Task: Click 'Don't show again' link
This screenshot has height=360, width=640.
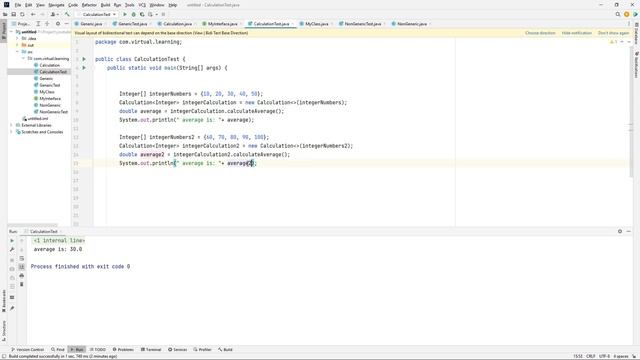Action: click(x=613, y=33)
